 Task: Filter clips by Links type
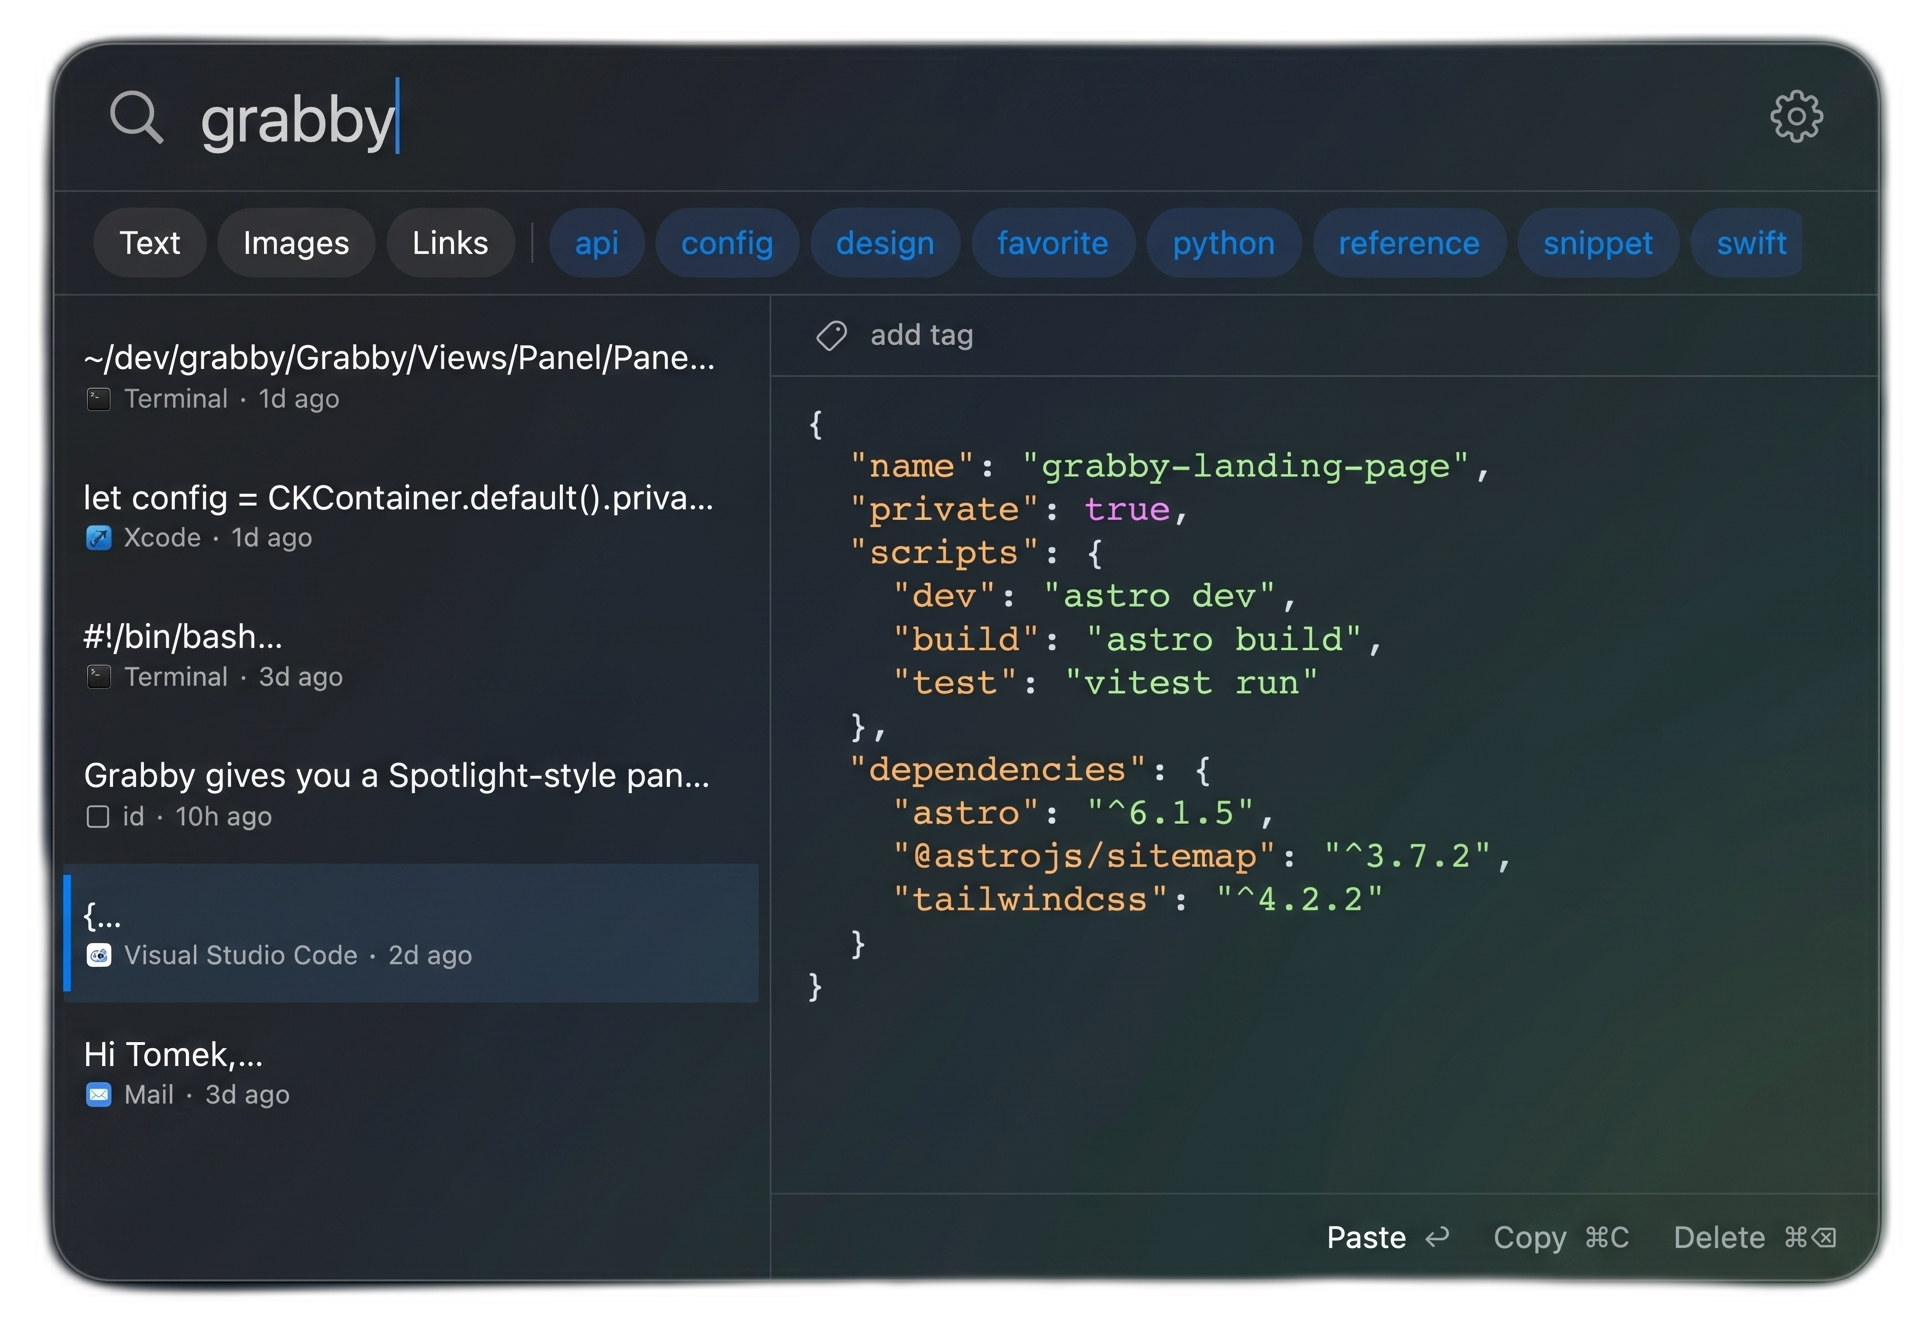pyautogui.click(x=450, y=243)
